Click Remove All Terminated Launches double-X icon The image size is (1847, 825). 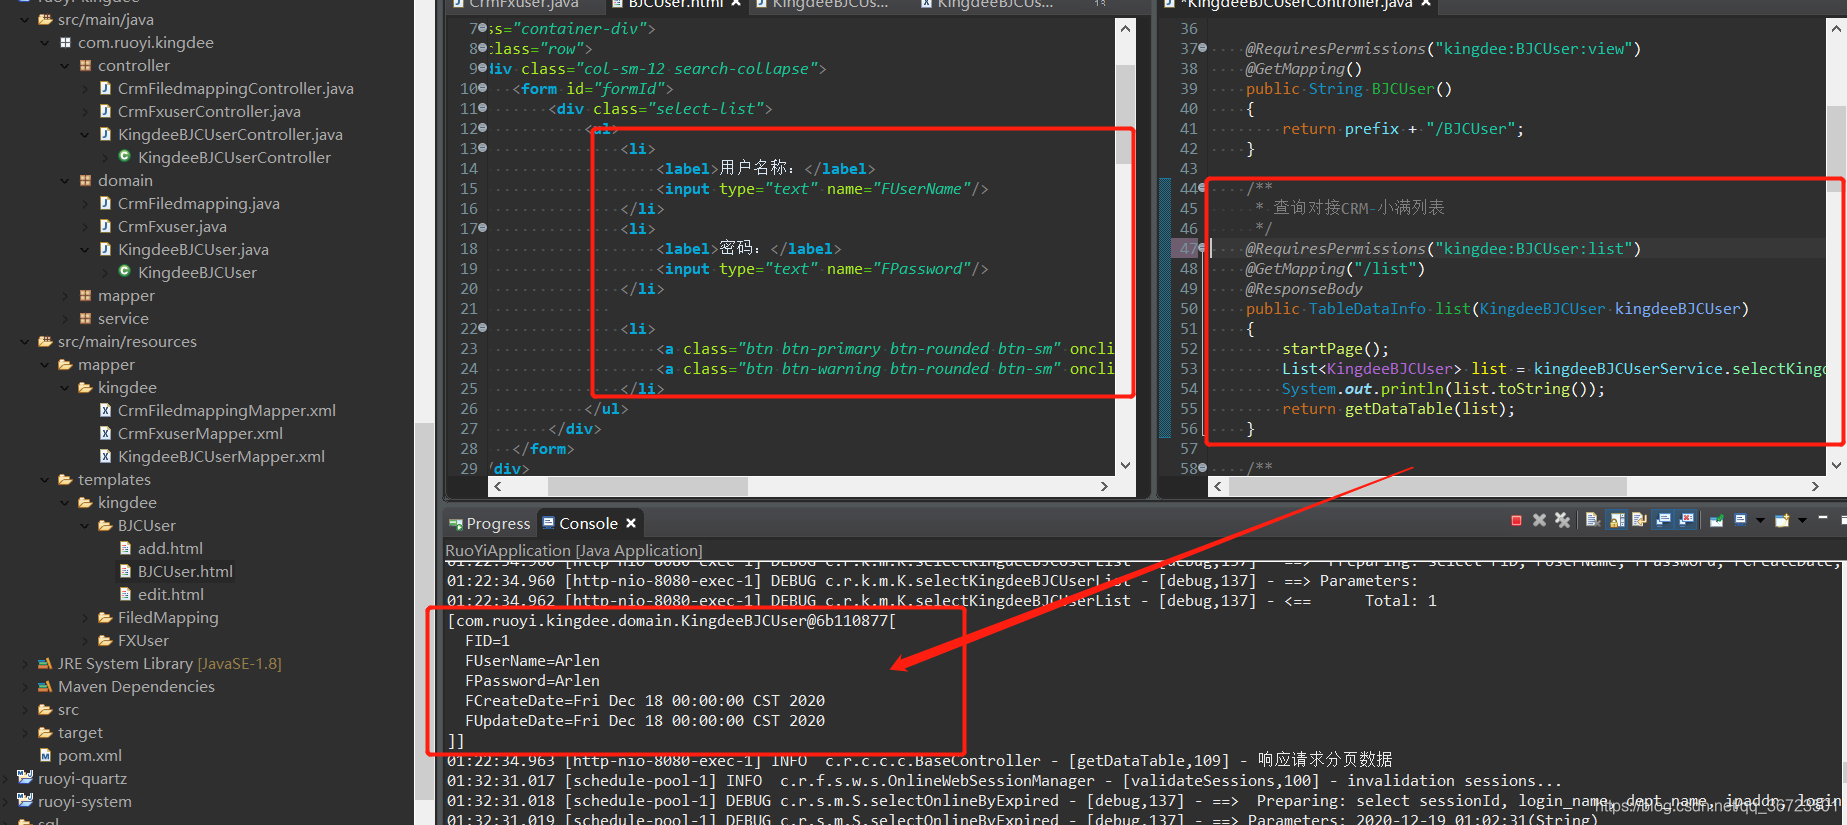(x=1562, y=520)
